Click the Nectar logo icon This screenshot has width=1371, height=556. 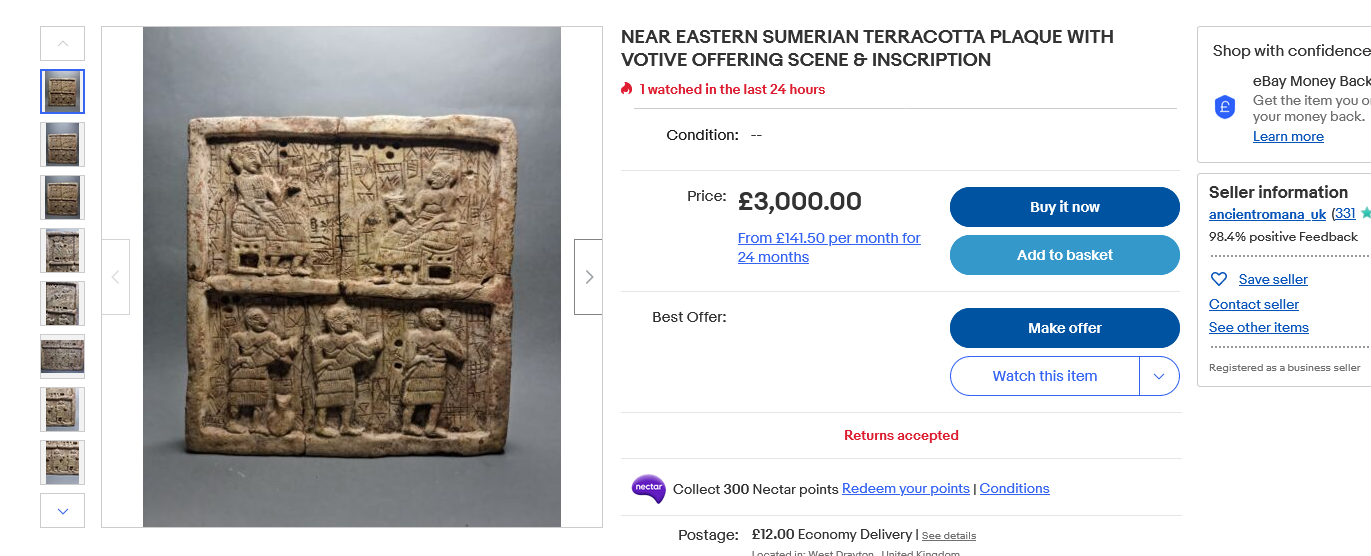tap(648, 489)
